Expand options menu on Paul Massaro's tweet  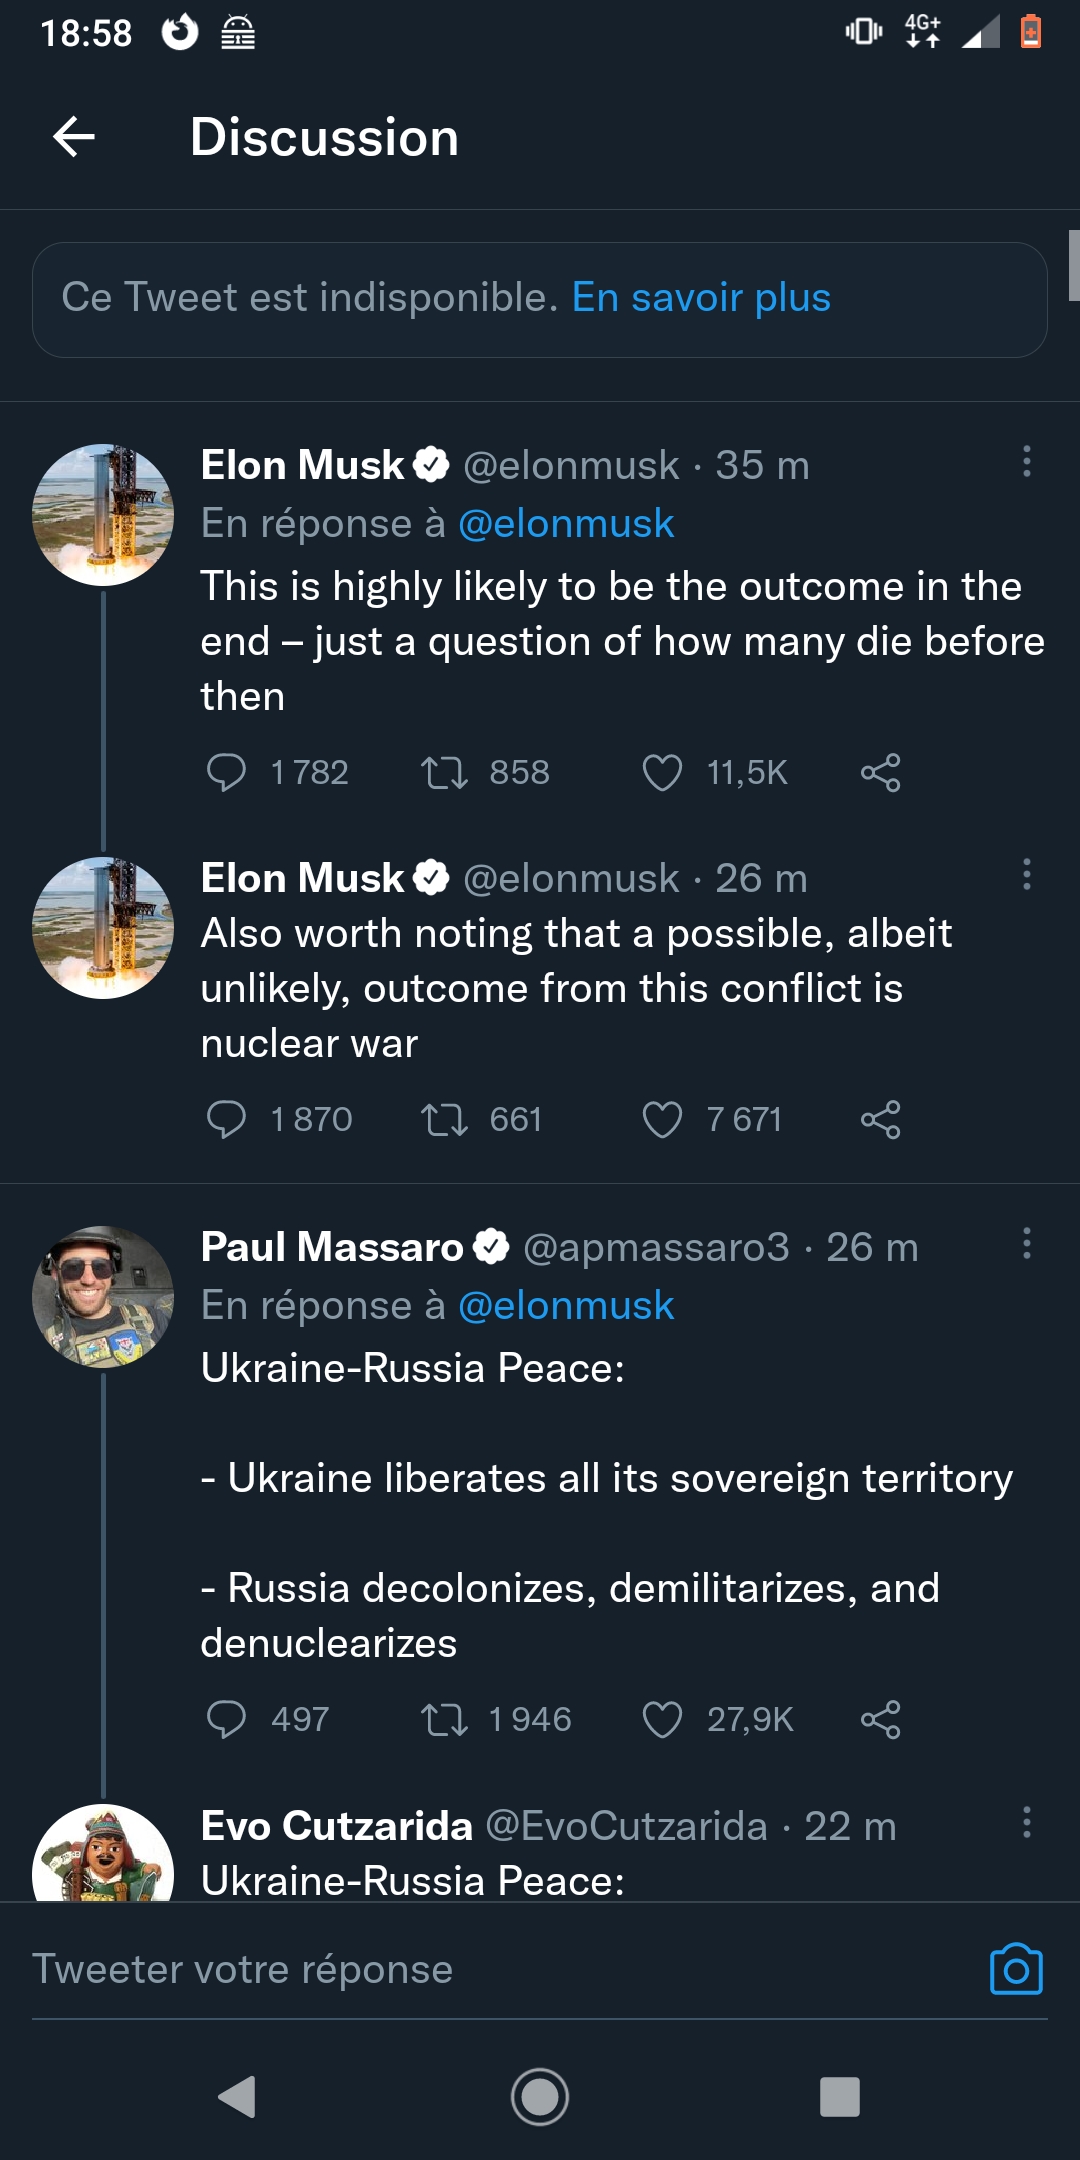(1026, 1244)
